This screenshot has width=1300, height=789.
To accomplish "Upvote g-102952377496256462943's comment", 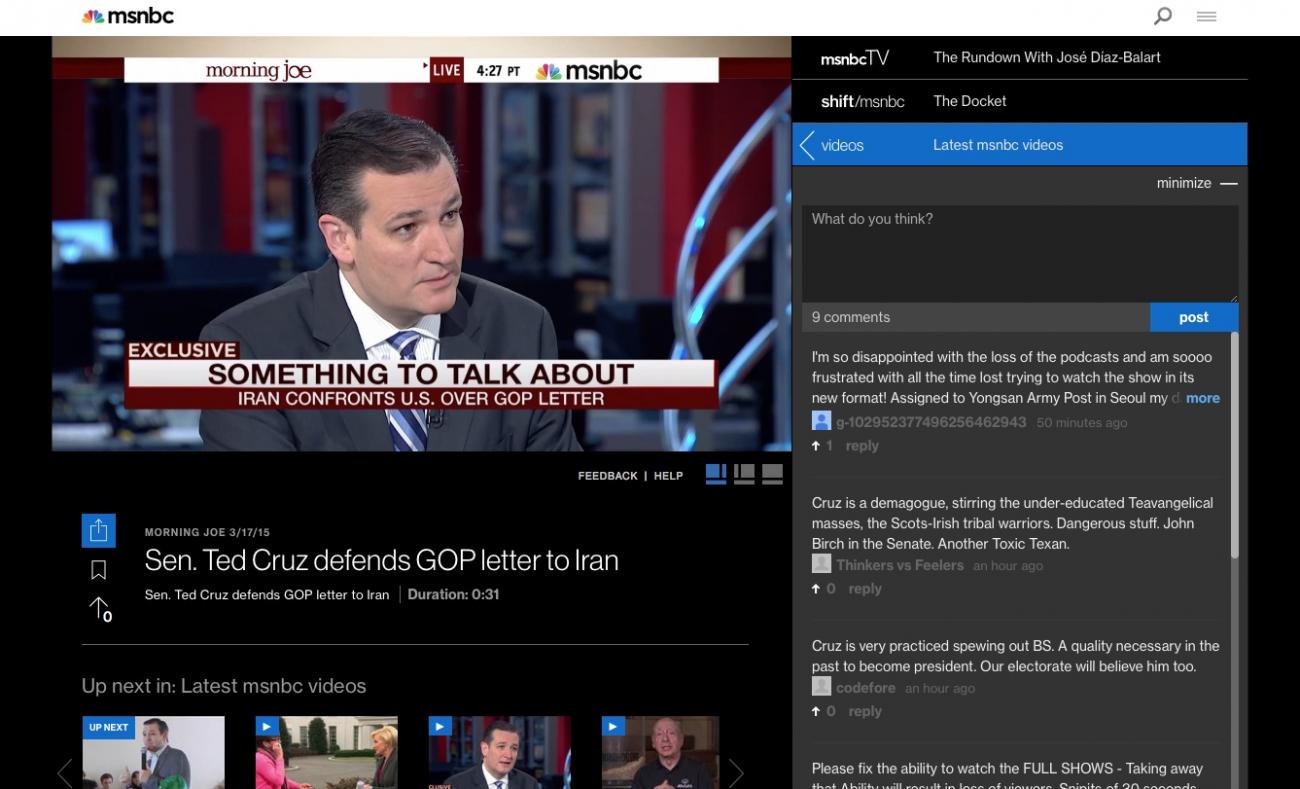I will point(816,446).
